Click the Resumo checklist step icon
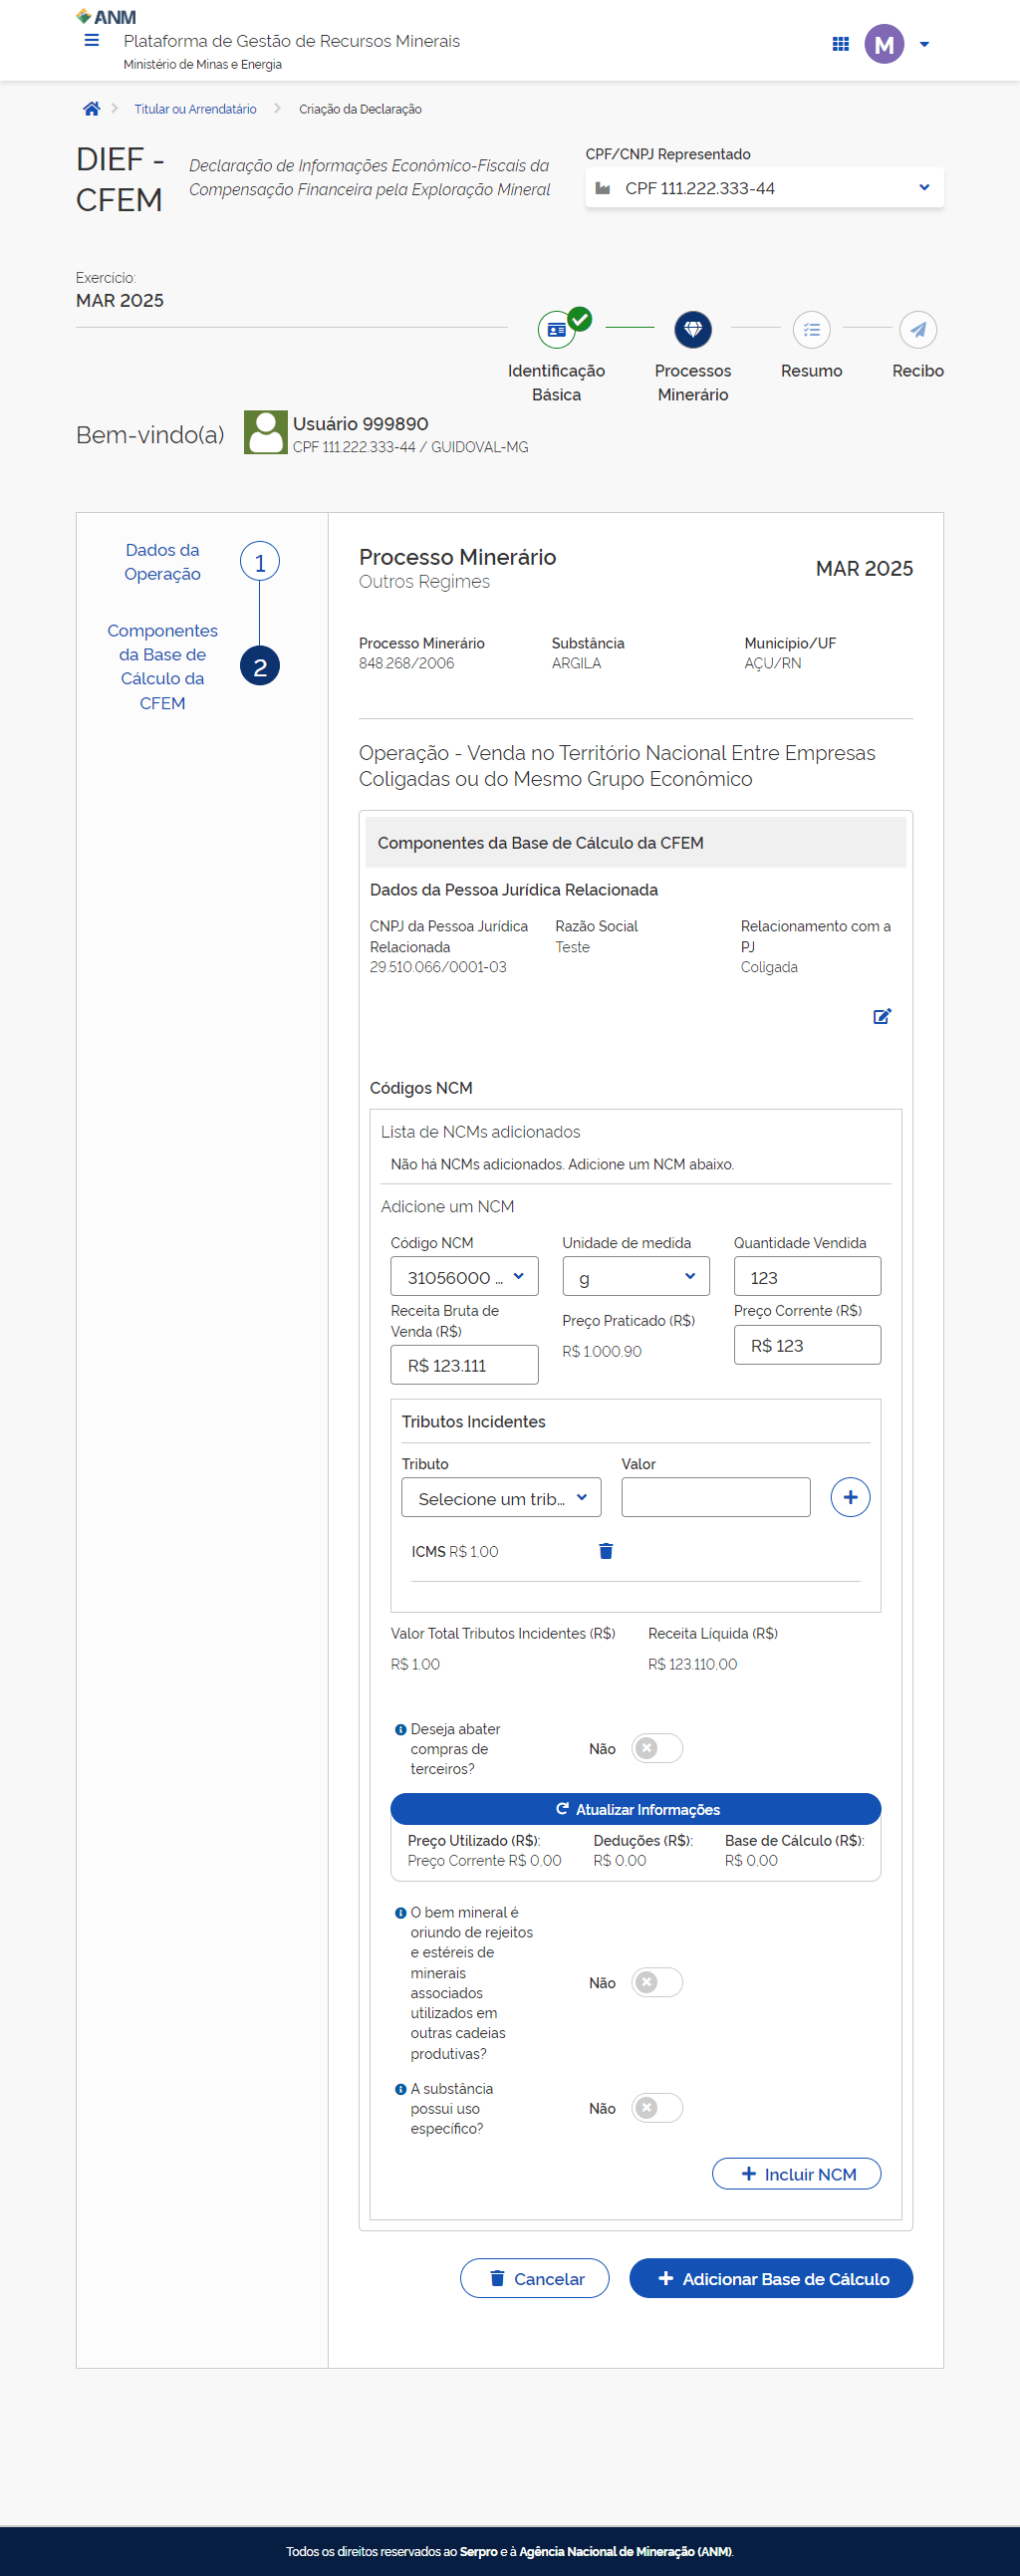The height and width of the screenshot is (2576, 1020). pyautogui.click(x=811, y=329)
